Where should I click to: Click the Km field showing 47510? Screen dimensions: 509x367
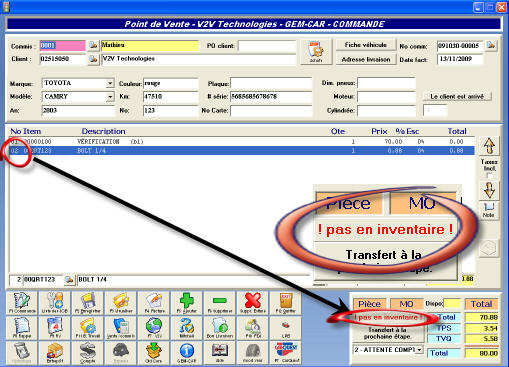click(170, 97)
